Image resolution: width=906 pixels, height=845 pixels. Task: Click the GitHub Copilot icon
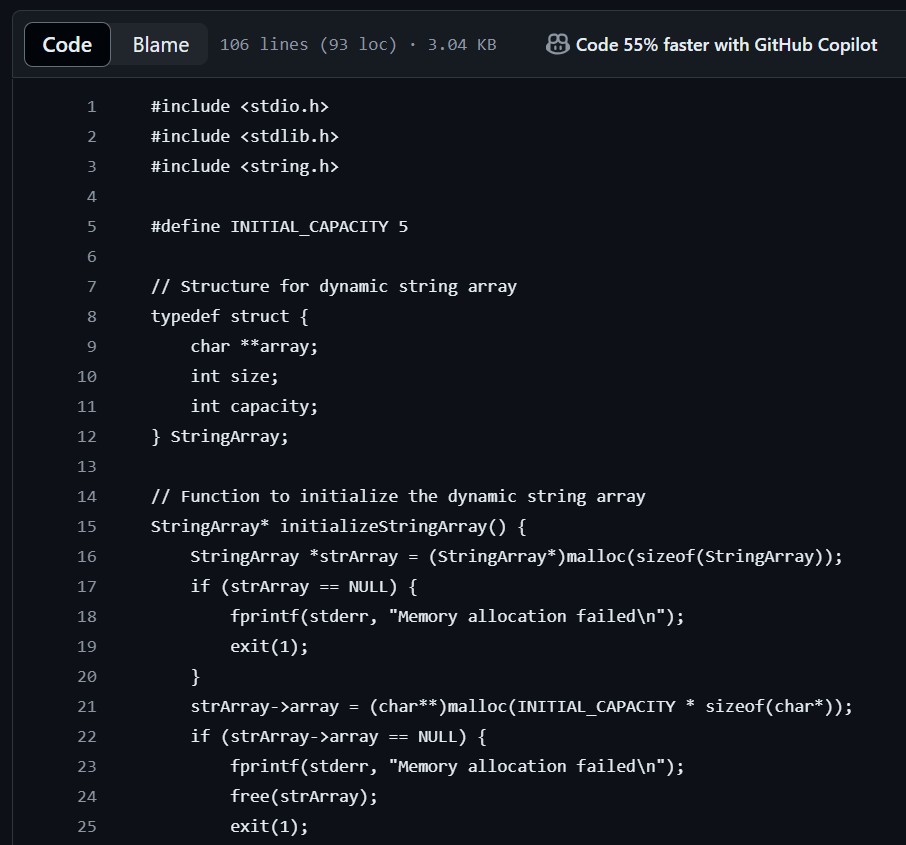tap(558, 45)
